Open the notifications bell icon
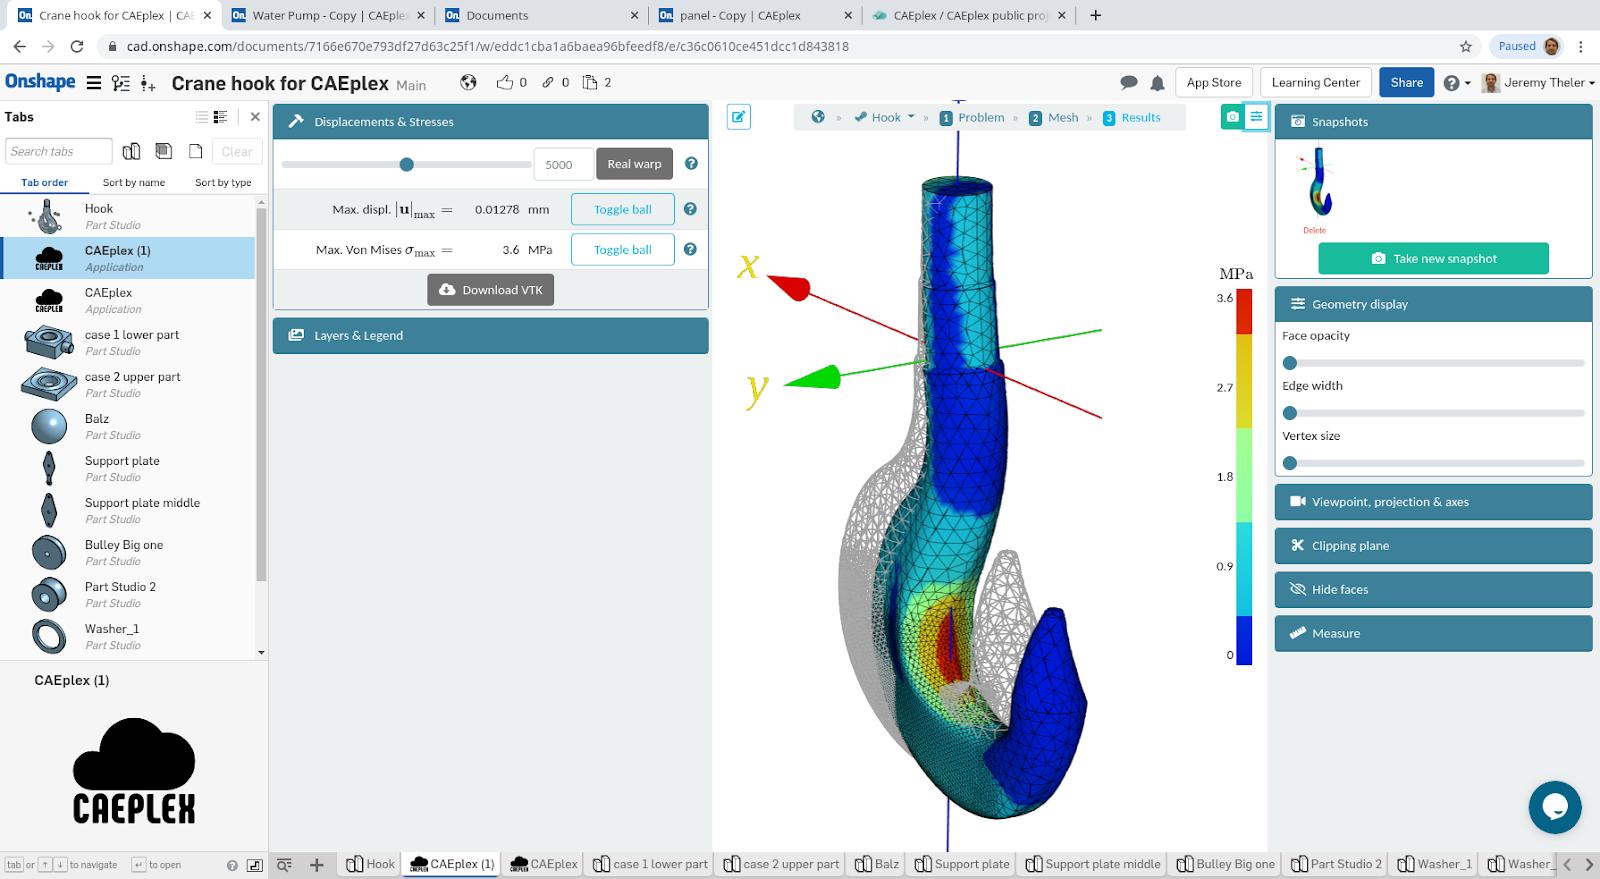The height and width of the screenshot is (879, 1600). point(1157,83)
